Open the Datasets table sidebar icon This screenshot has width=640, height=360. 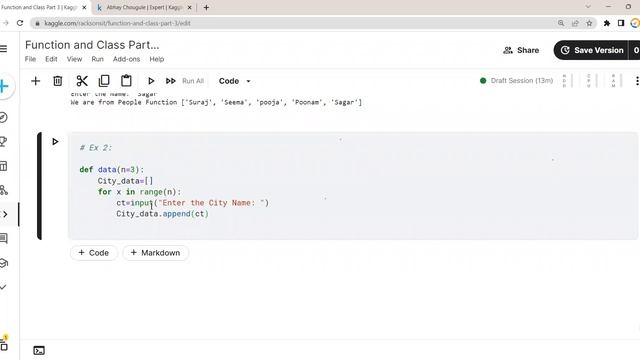pyautogui.click(x=4, y=166)
